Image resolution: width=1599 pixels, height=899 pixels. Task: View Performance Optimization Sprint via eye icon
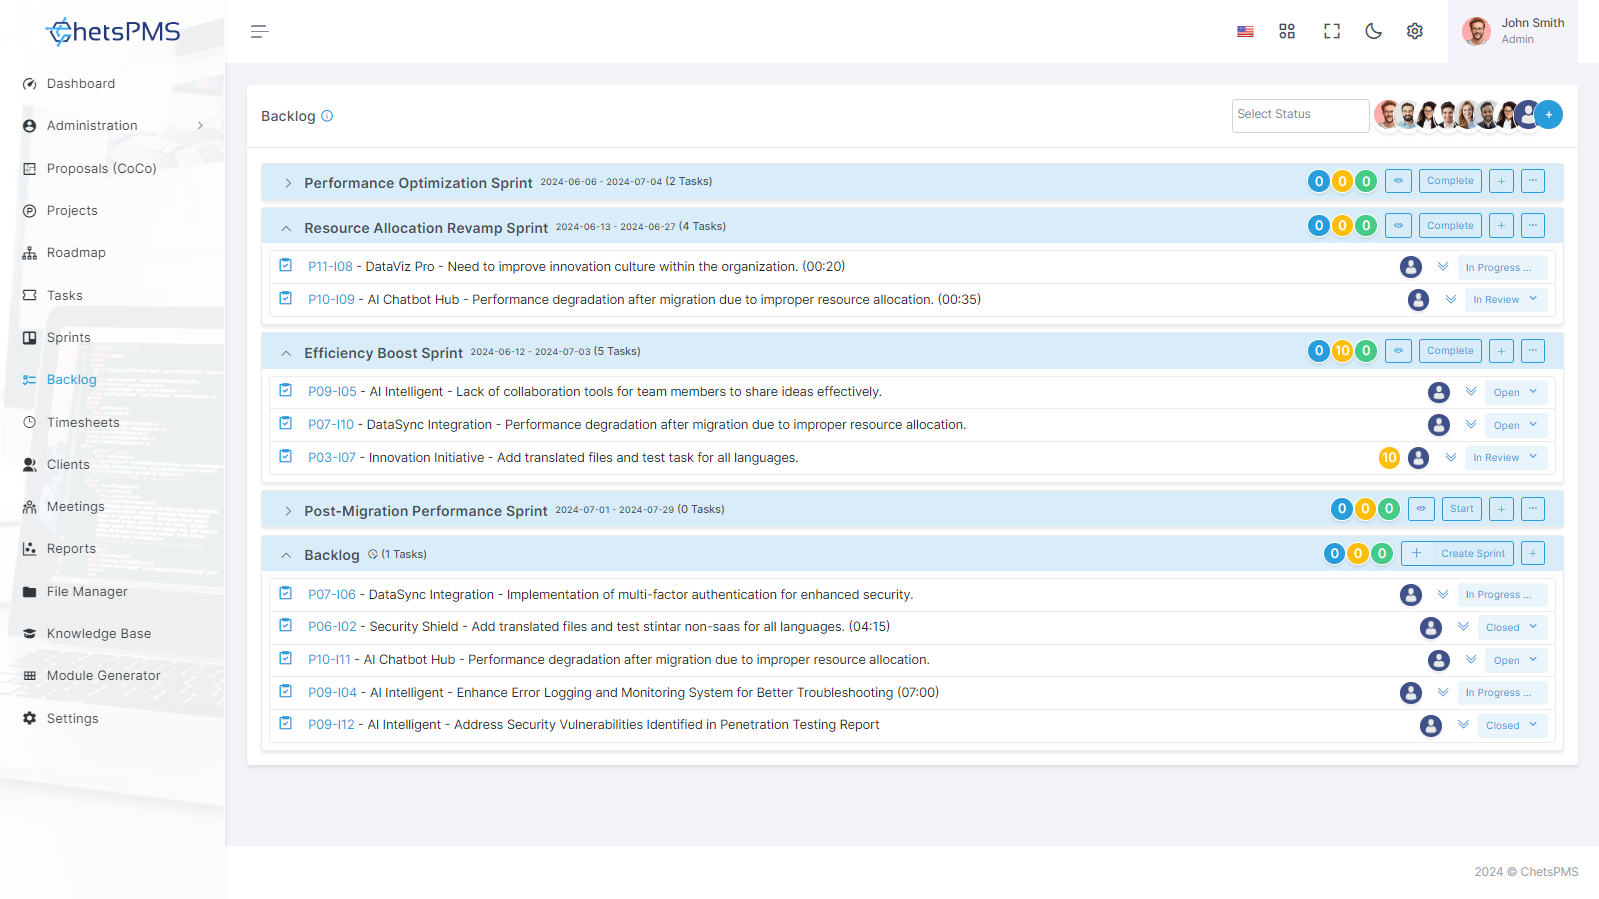click(1398, 181)
